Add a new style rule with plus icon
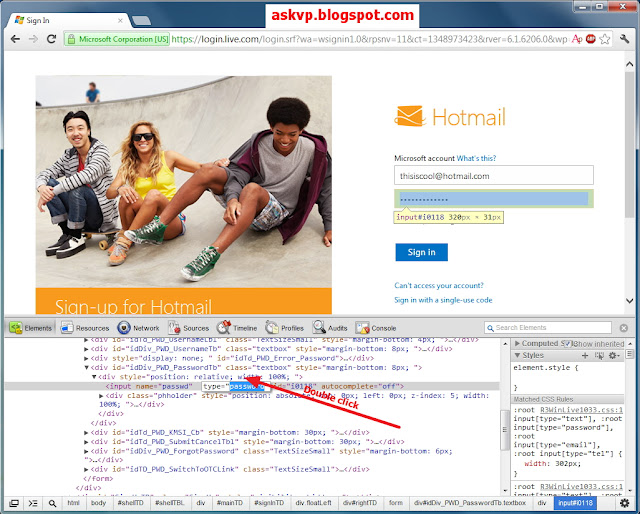Screen dimensions: 640x514 pyautogui.click(x=585, y=356)
